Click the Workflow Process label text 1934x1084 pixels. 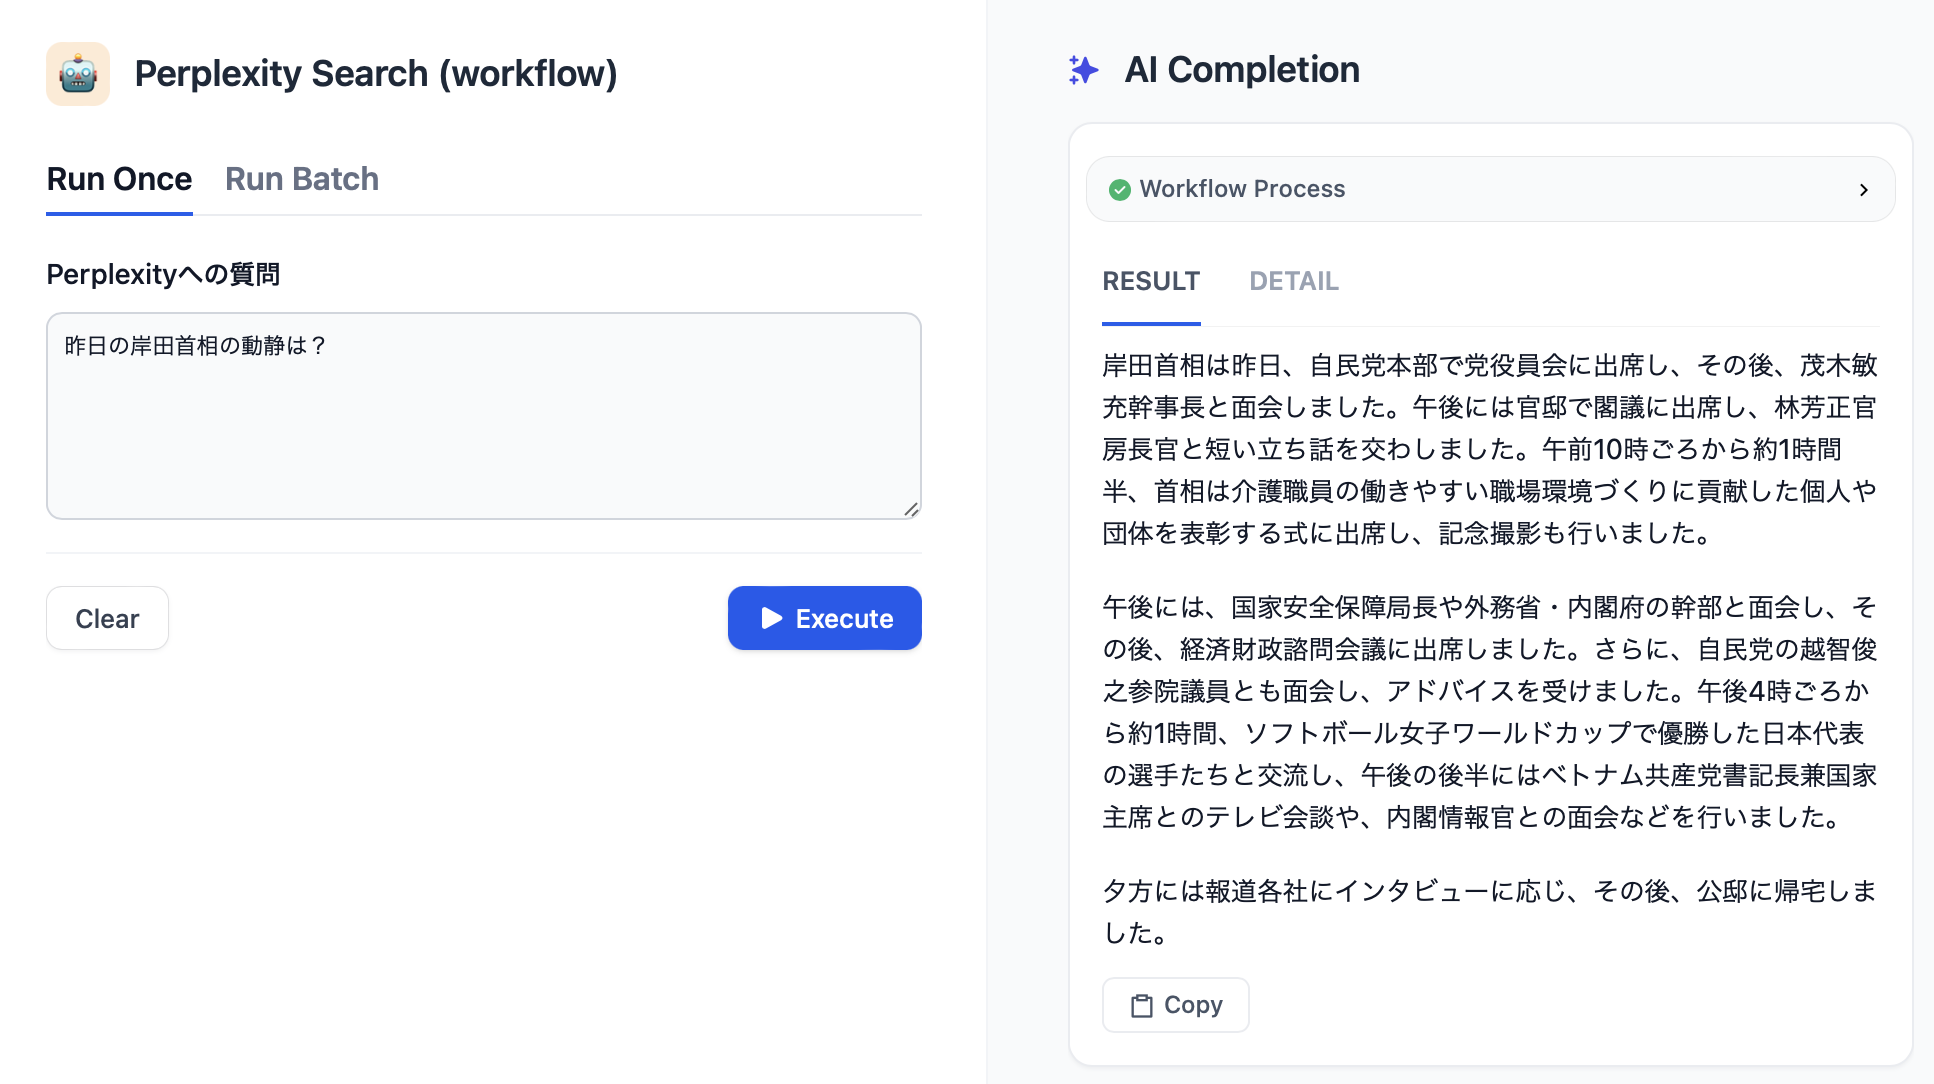(x=1242, y=189)
